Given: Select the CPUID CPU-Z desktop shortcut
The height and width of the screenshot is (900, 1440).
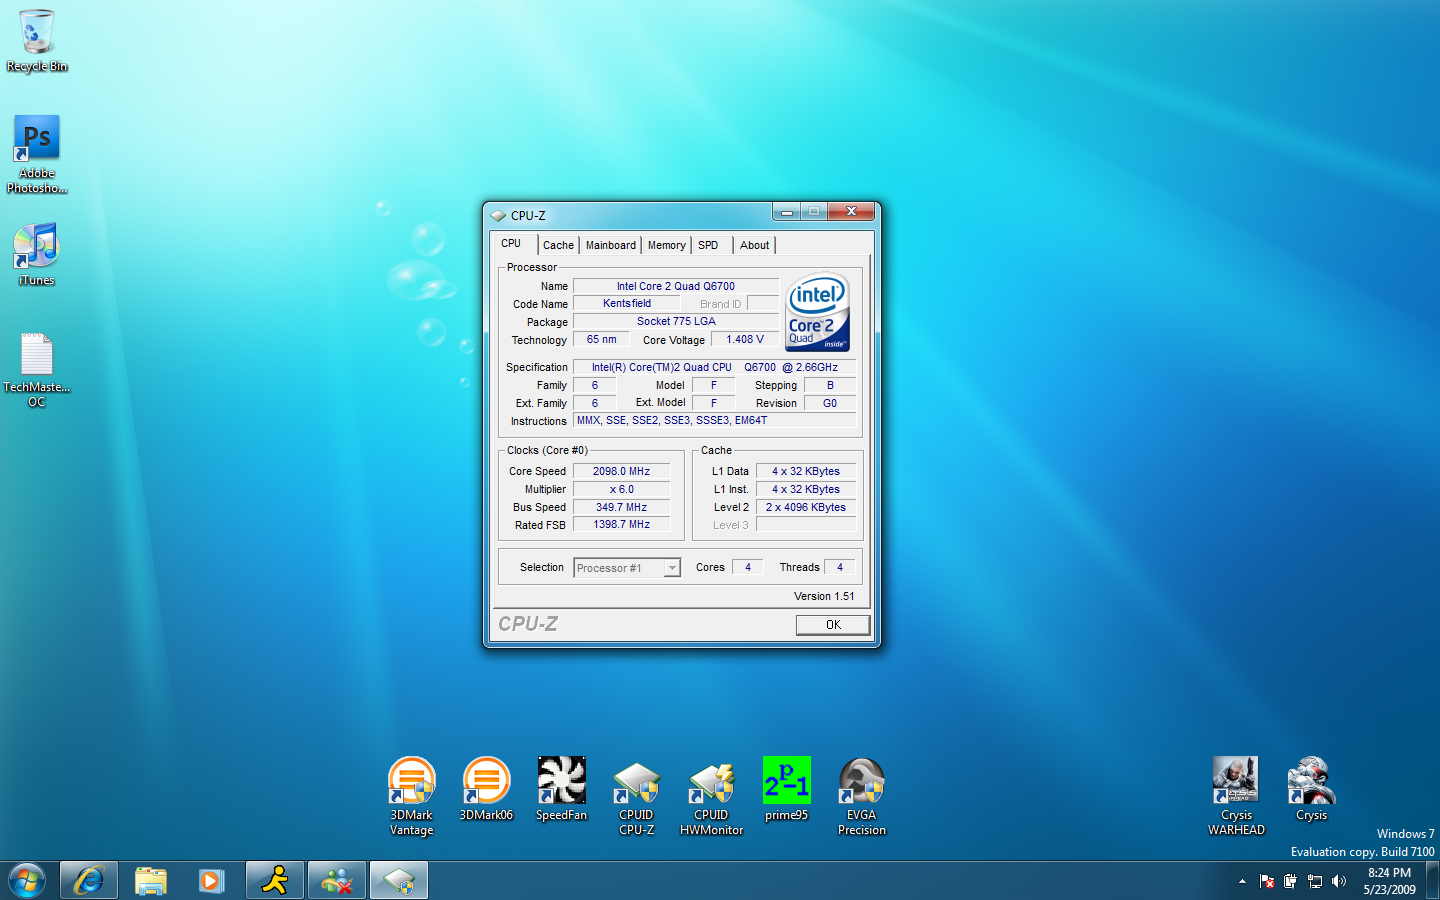Looking at the screenshot, I should [636, 796].
